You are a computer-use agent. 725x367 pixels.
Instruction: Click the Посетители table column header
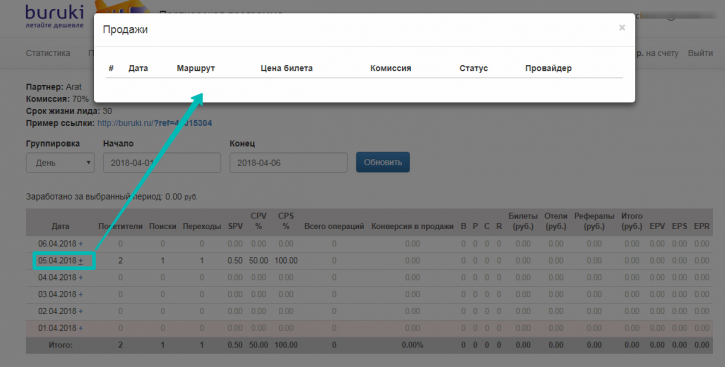click(x=120, y=226)
